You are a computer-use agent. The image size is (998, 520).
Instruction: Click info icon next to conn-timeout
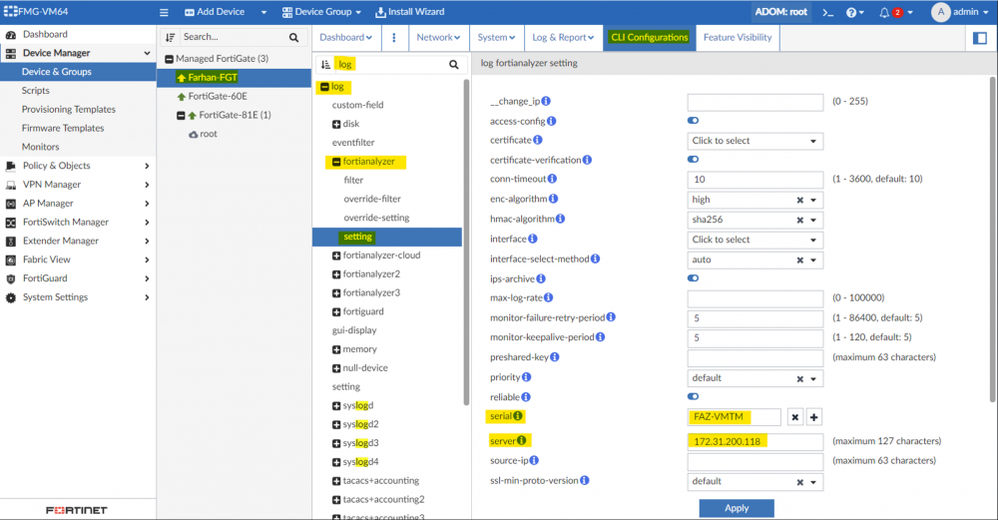[552, 179]
